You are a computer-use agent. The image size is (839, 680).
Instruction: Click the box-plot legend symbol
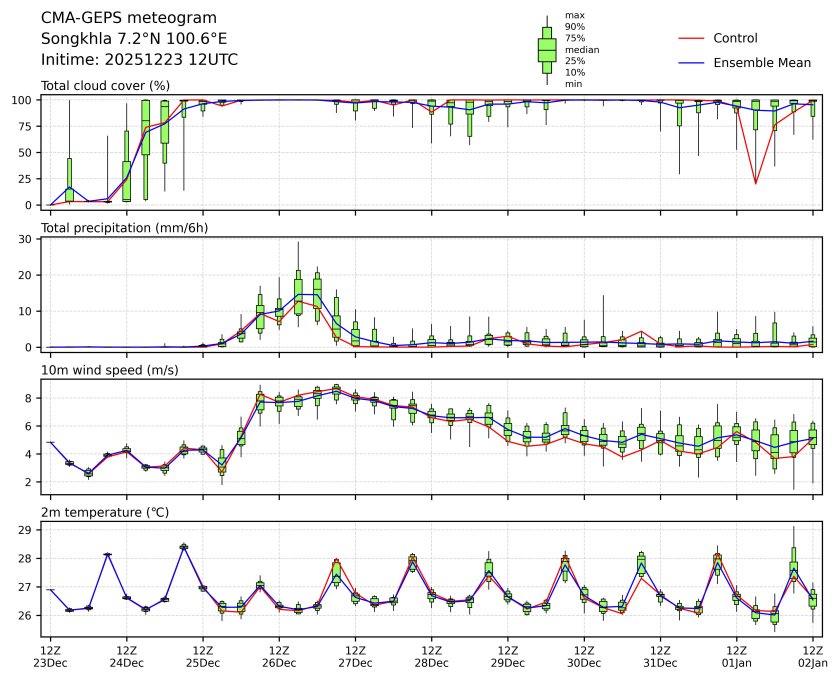click(x=547, y=49)
